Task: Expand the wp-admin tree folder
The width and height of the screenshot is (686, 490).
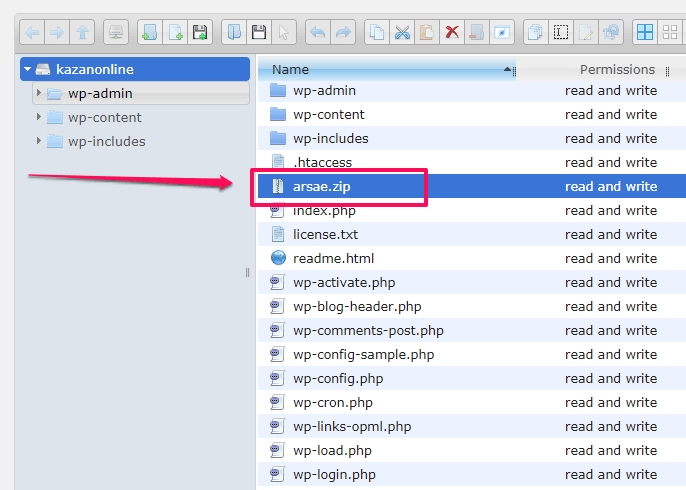Action: point(38,93)
